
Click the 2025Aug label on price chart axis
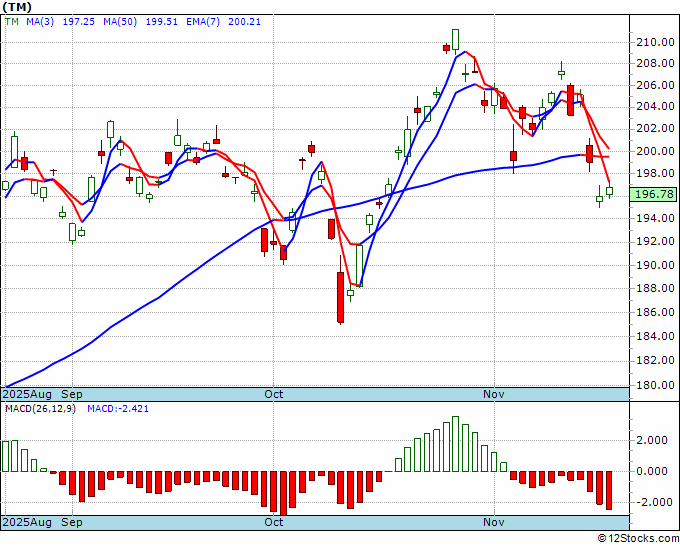point(27,394)
